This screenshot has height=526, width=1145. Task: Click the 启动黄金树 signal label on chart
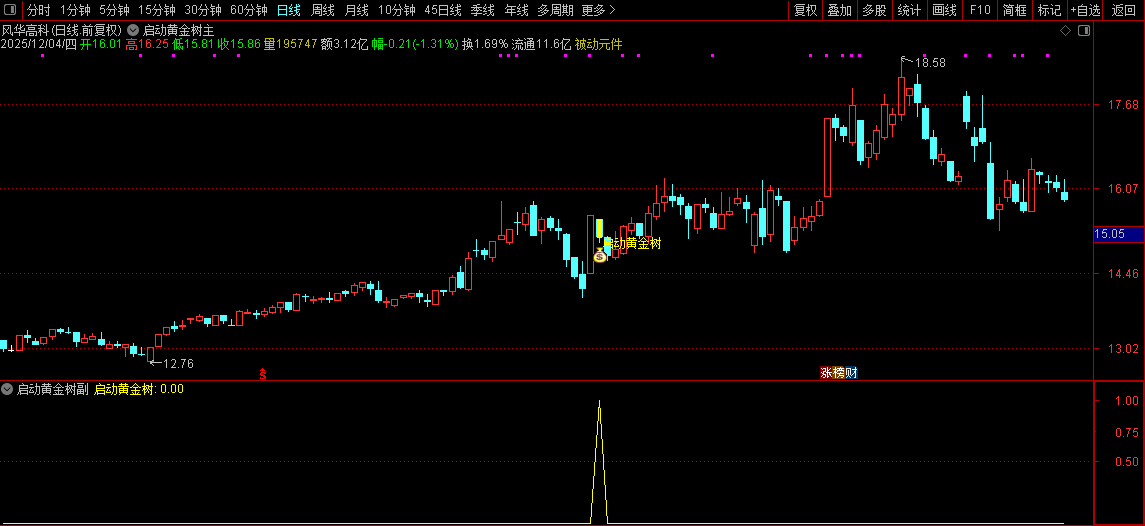(632, 243)
